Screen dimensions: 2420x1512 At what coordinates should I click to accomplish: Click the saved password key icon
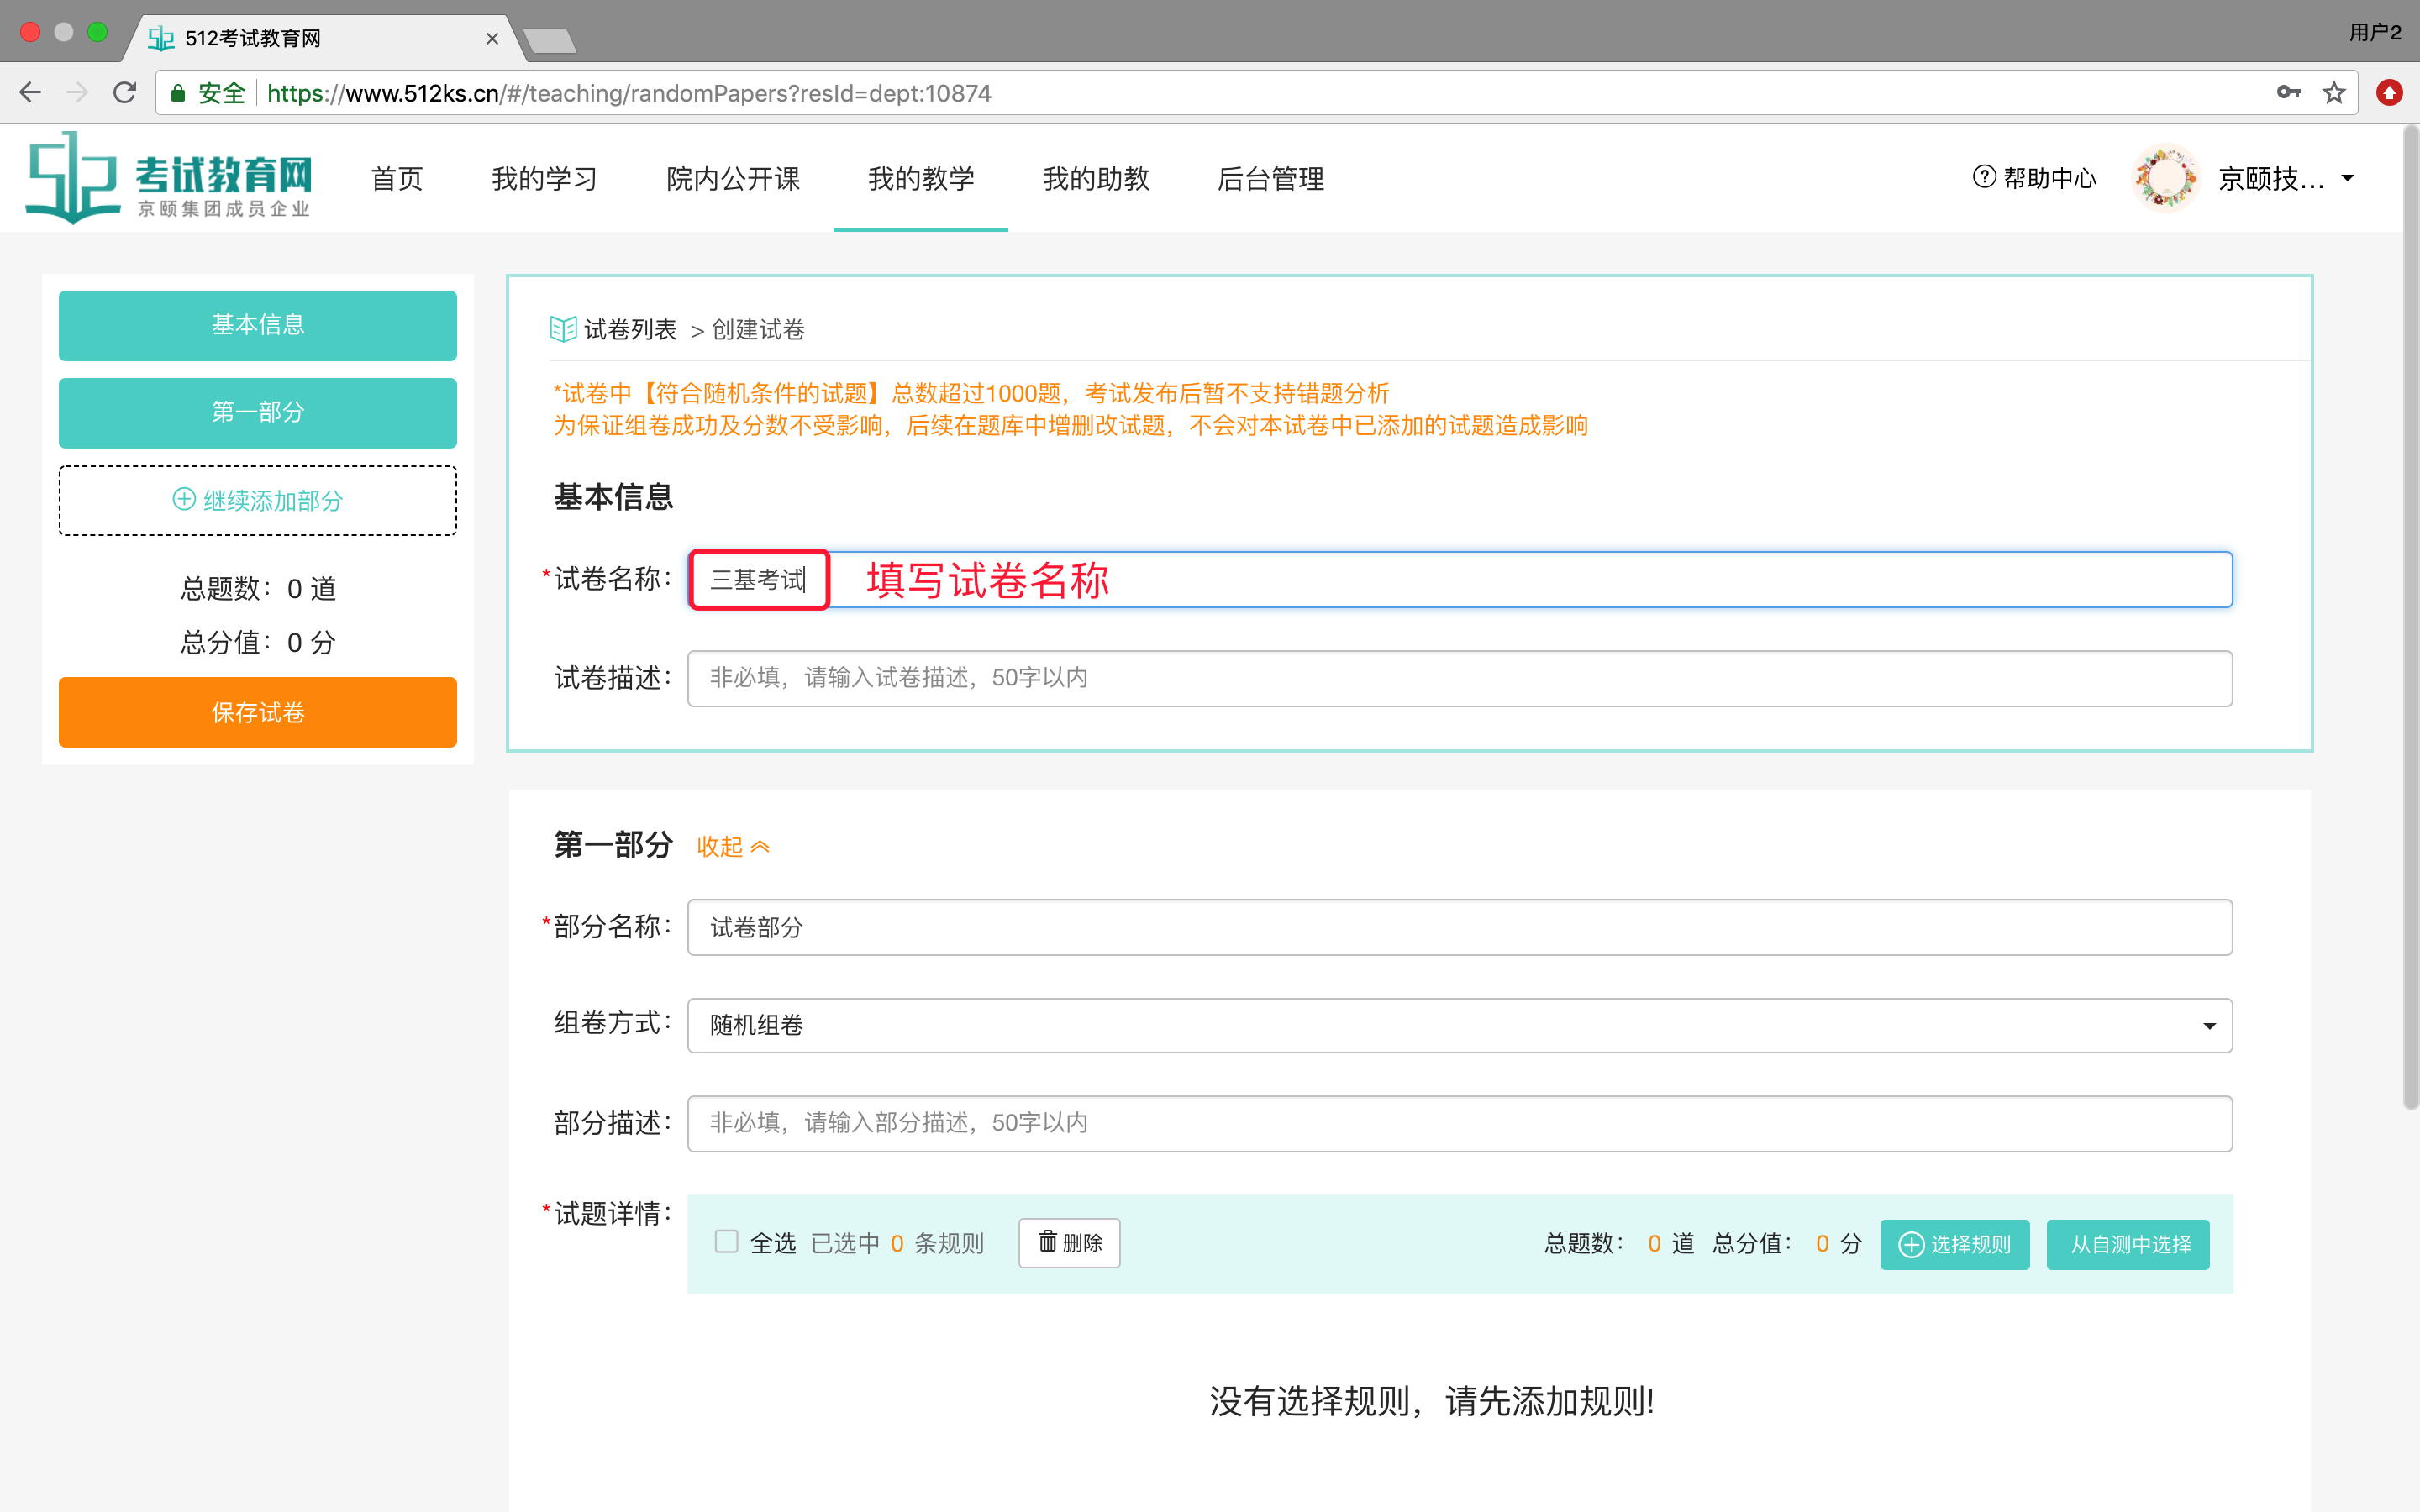[2288, 93]
